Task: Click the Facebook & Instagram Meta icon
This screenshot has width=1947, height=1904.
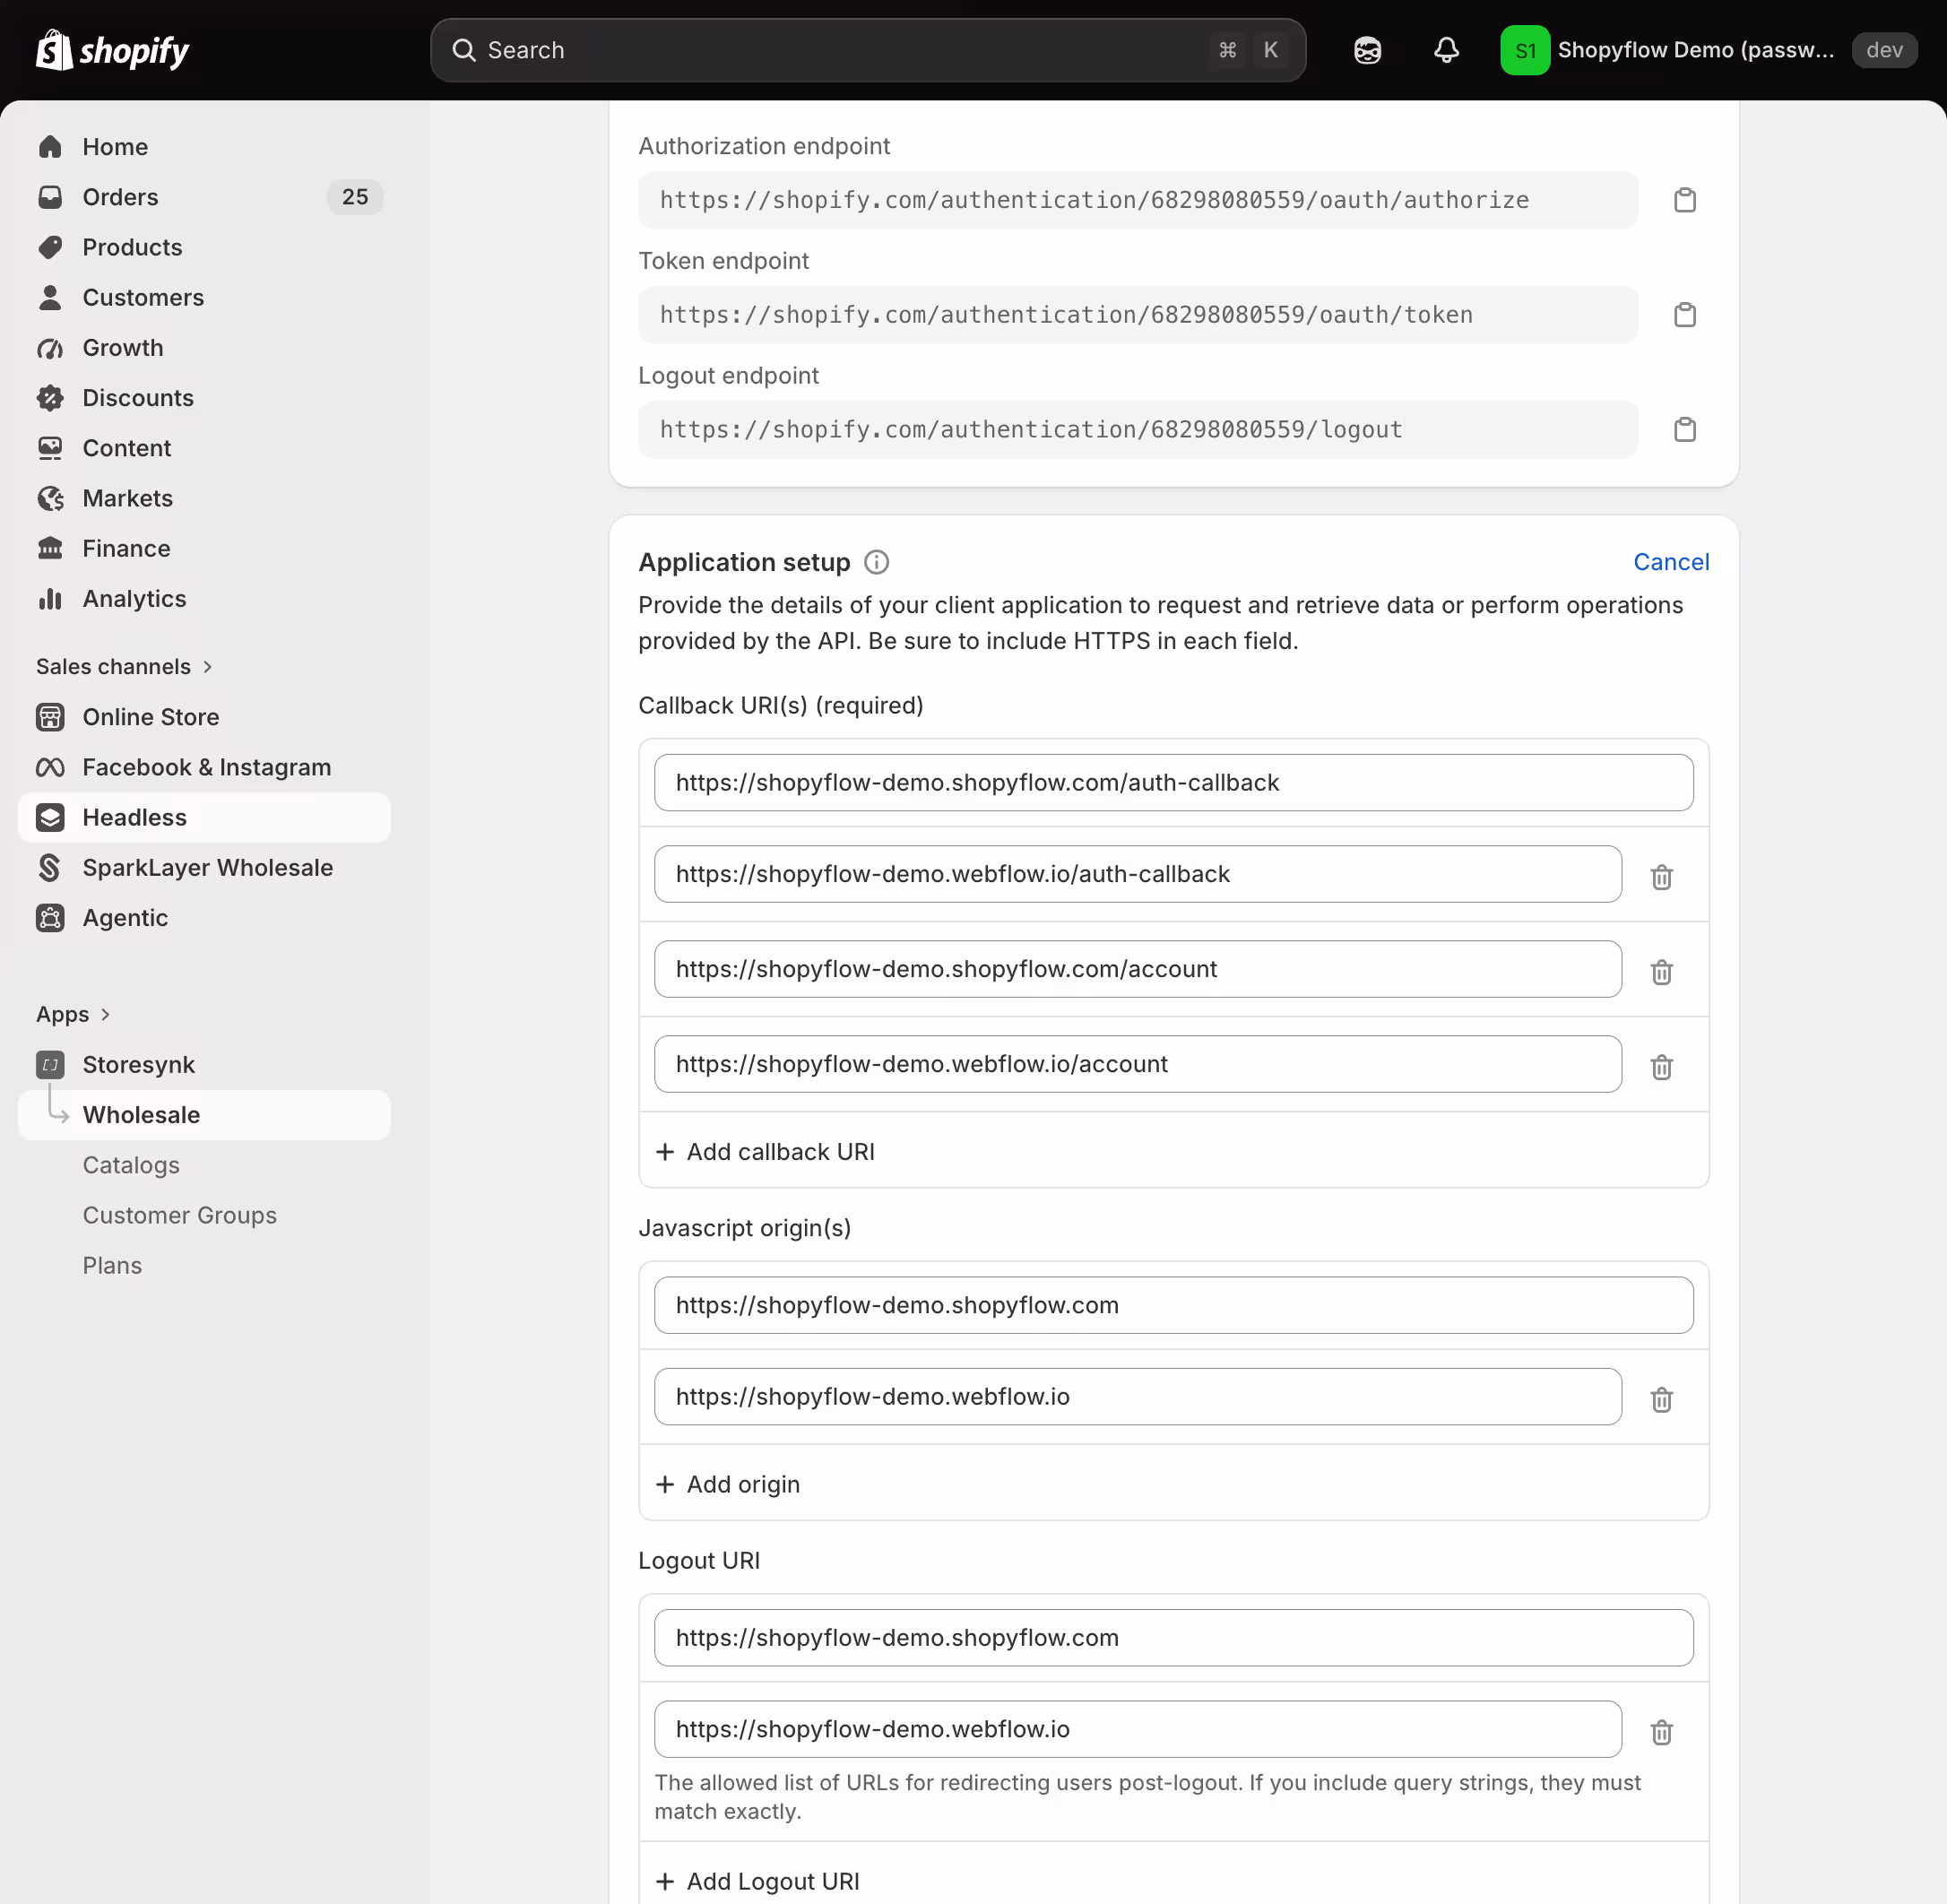Action: click(x=50, y=767)
